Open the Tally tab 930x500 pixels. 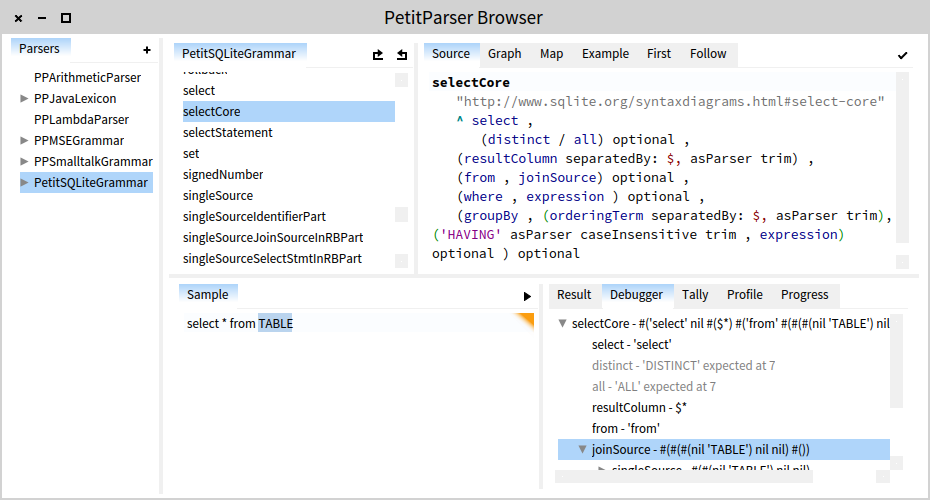695,294
